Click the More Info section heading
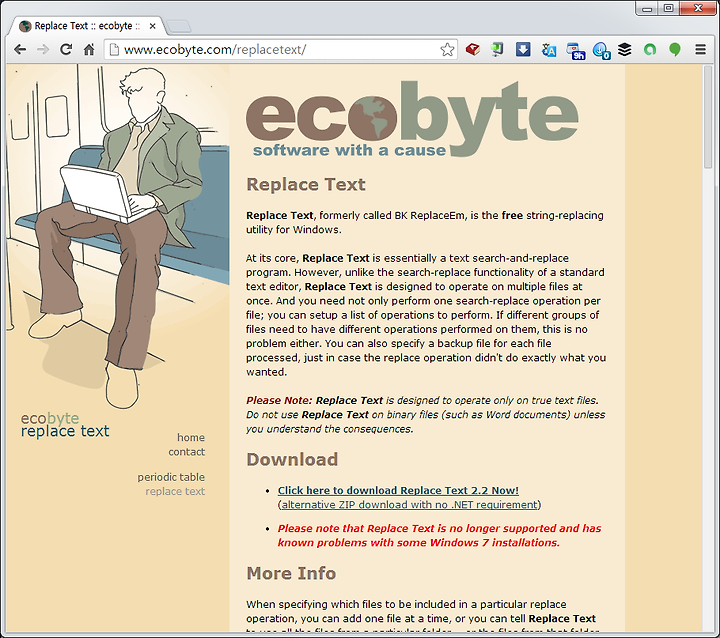Image resolution: width=720 pixels, height=638 pixels. tap(291, 573)
